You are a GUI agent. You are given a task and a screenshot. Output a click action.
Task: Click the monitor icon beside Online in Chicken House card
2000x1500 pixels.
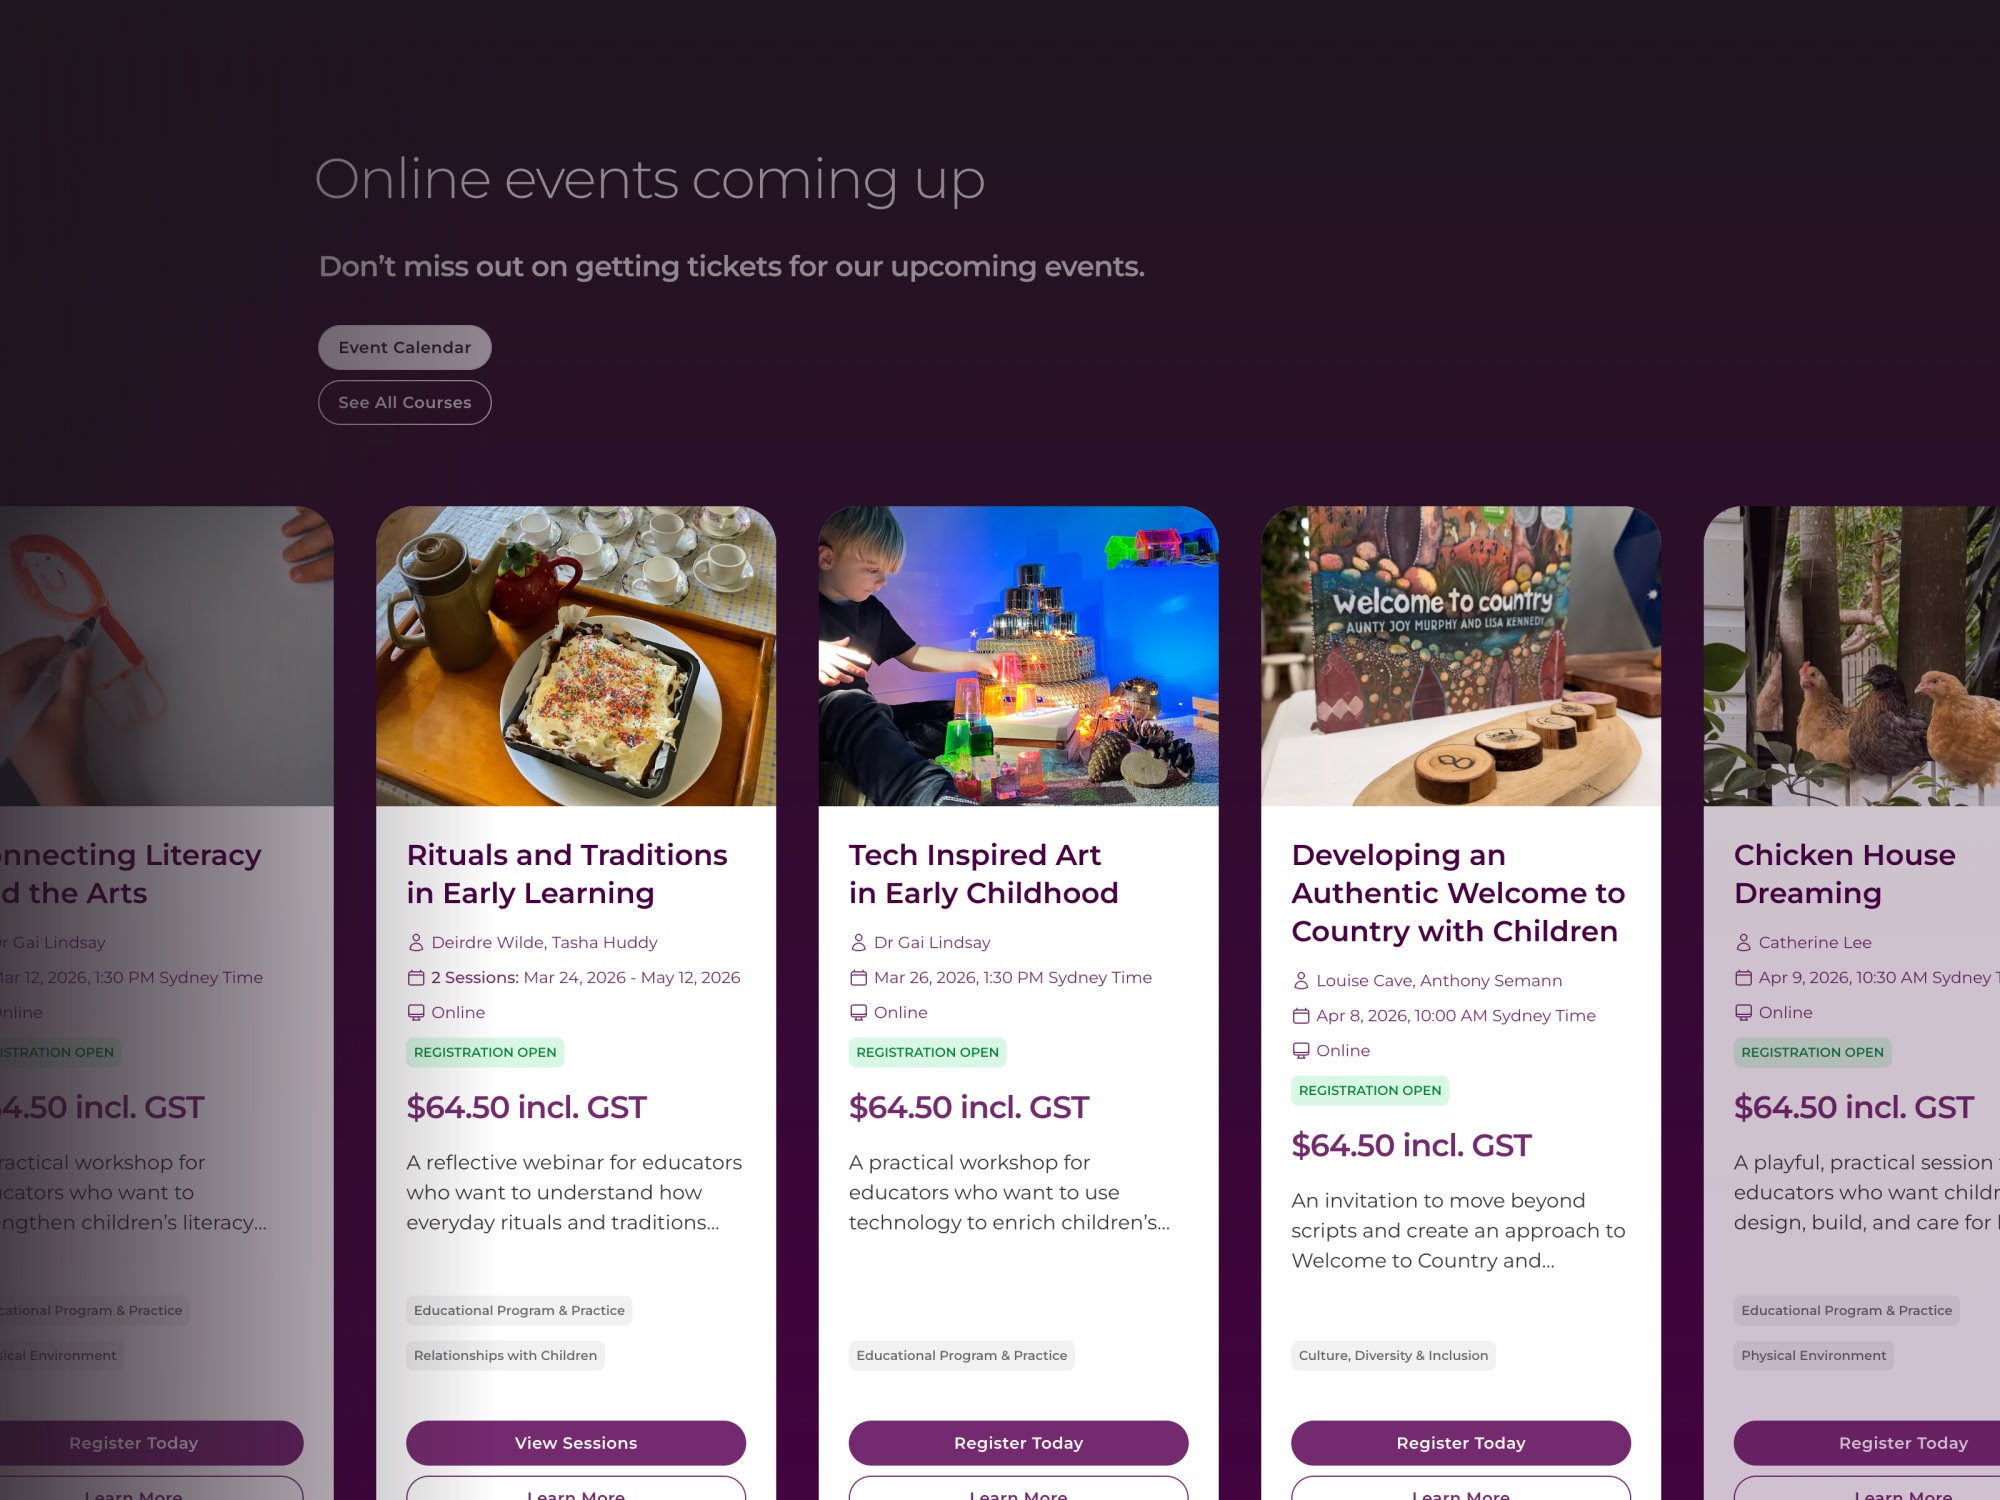click(1743, 1012)
